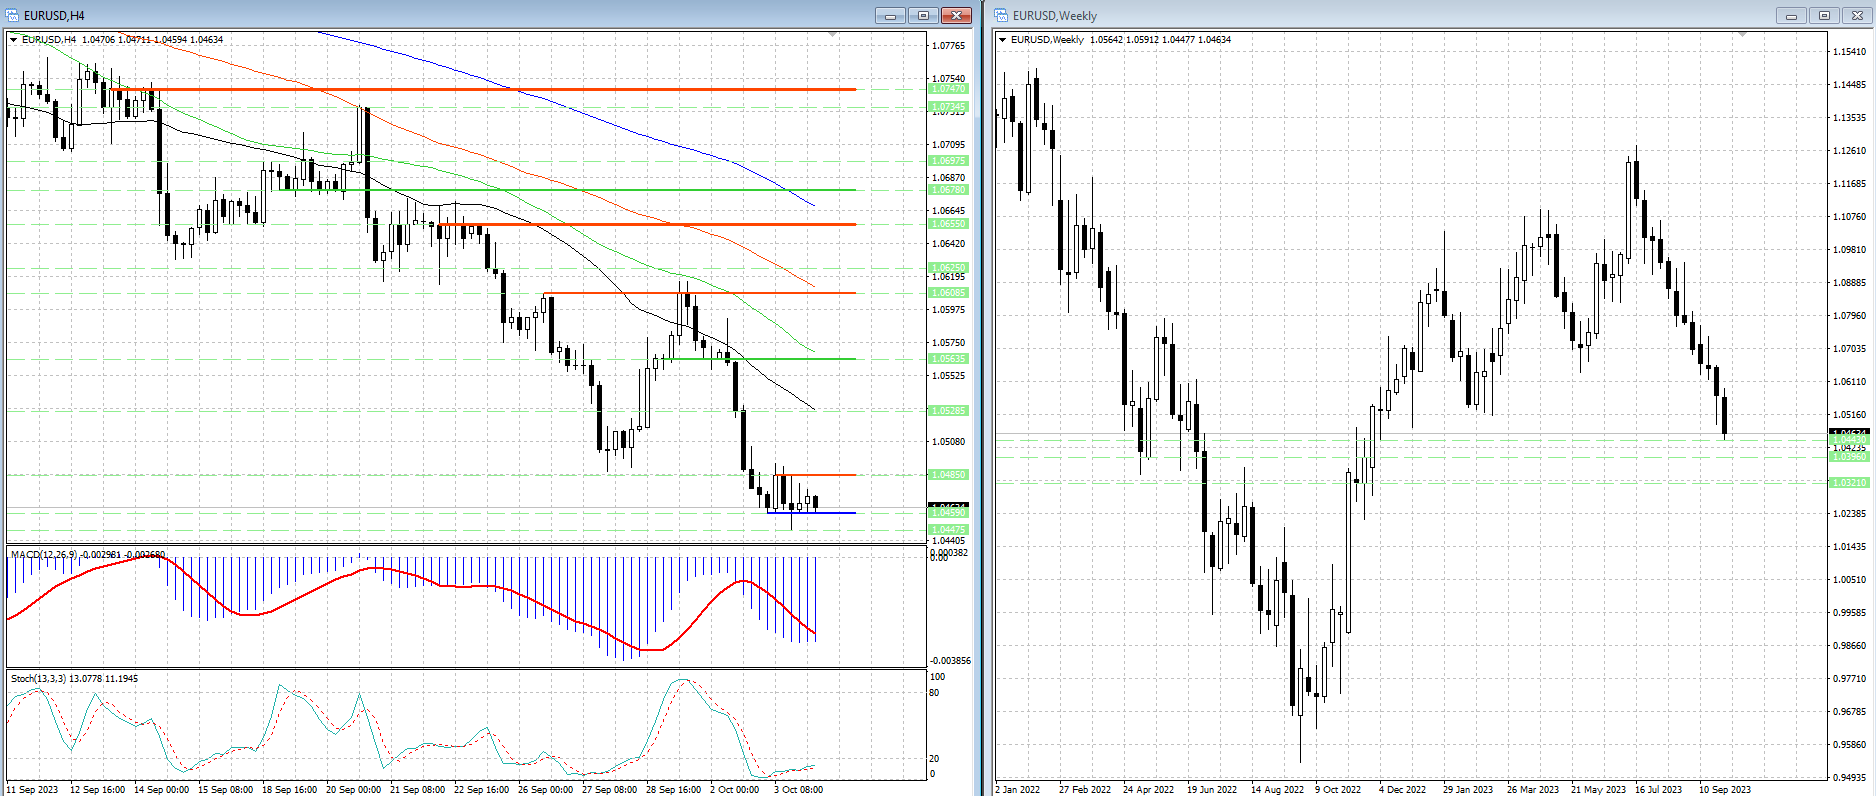
Task: Maximize the EURUSD,H4 chart window
Action: click(x=923, y=15)
